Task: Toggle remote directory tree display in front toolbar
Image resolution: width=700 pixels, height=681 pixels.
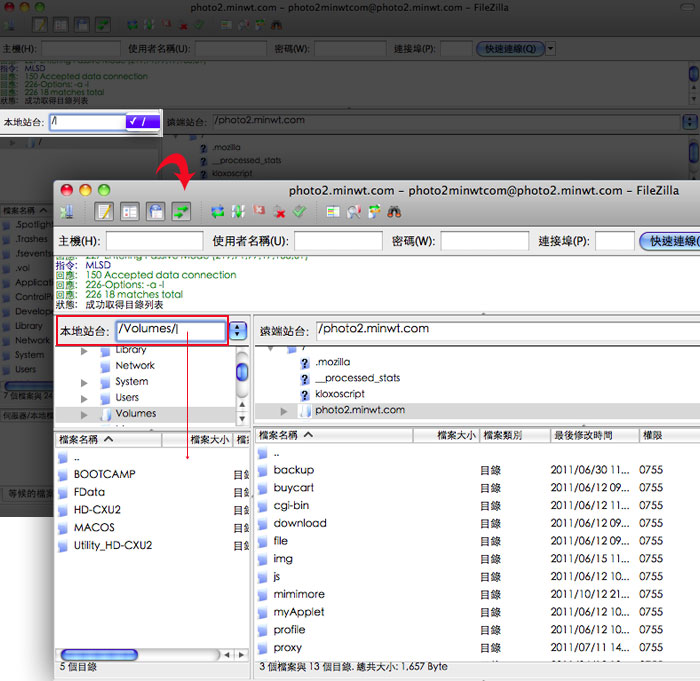Action: pyautogui.click(x=156, y=212)
